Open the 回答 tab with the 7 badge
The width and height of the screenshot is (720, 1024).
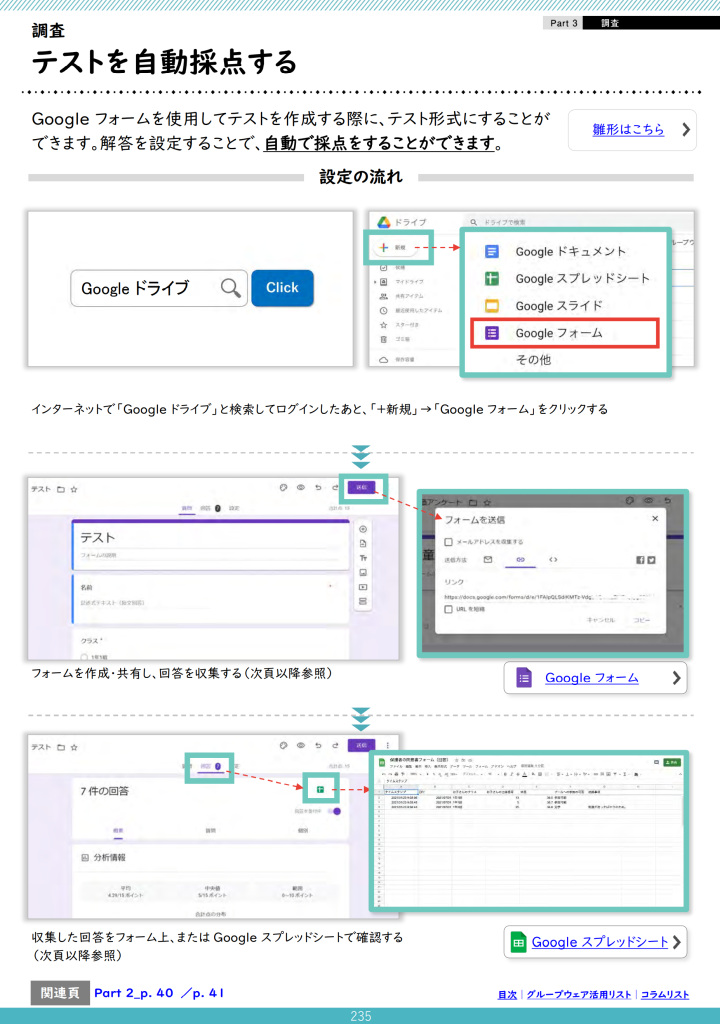tap(210, 767)
